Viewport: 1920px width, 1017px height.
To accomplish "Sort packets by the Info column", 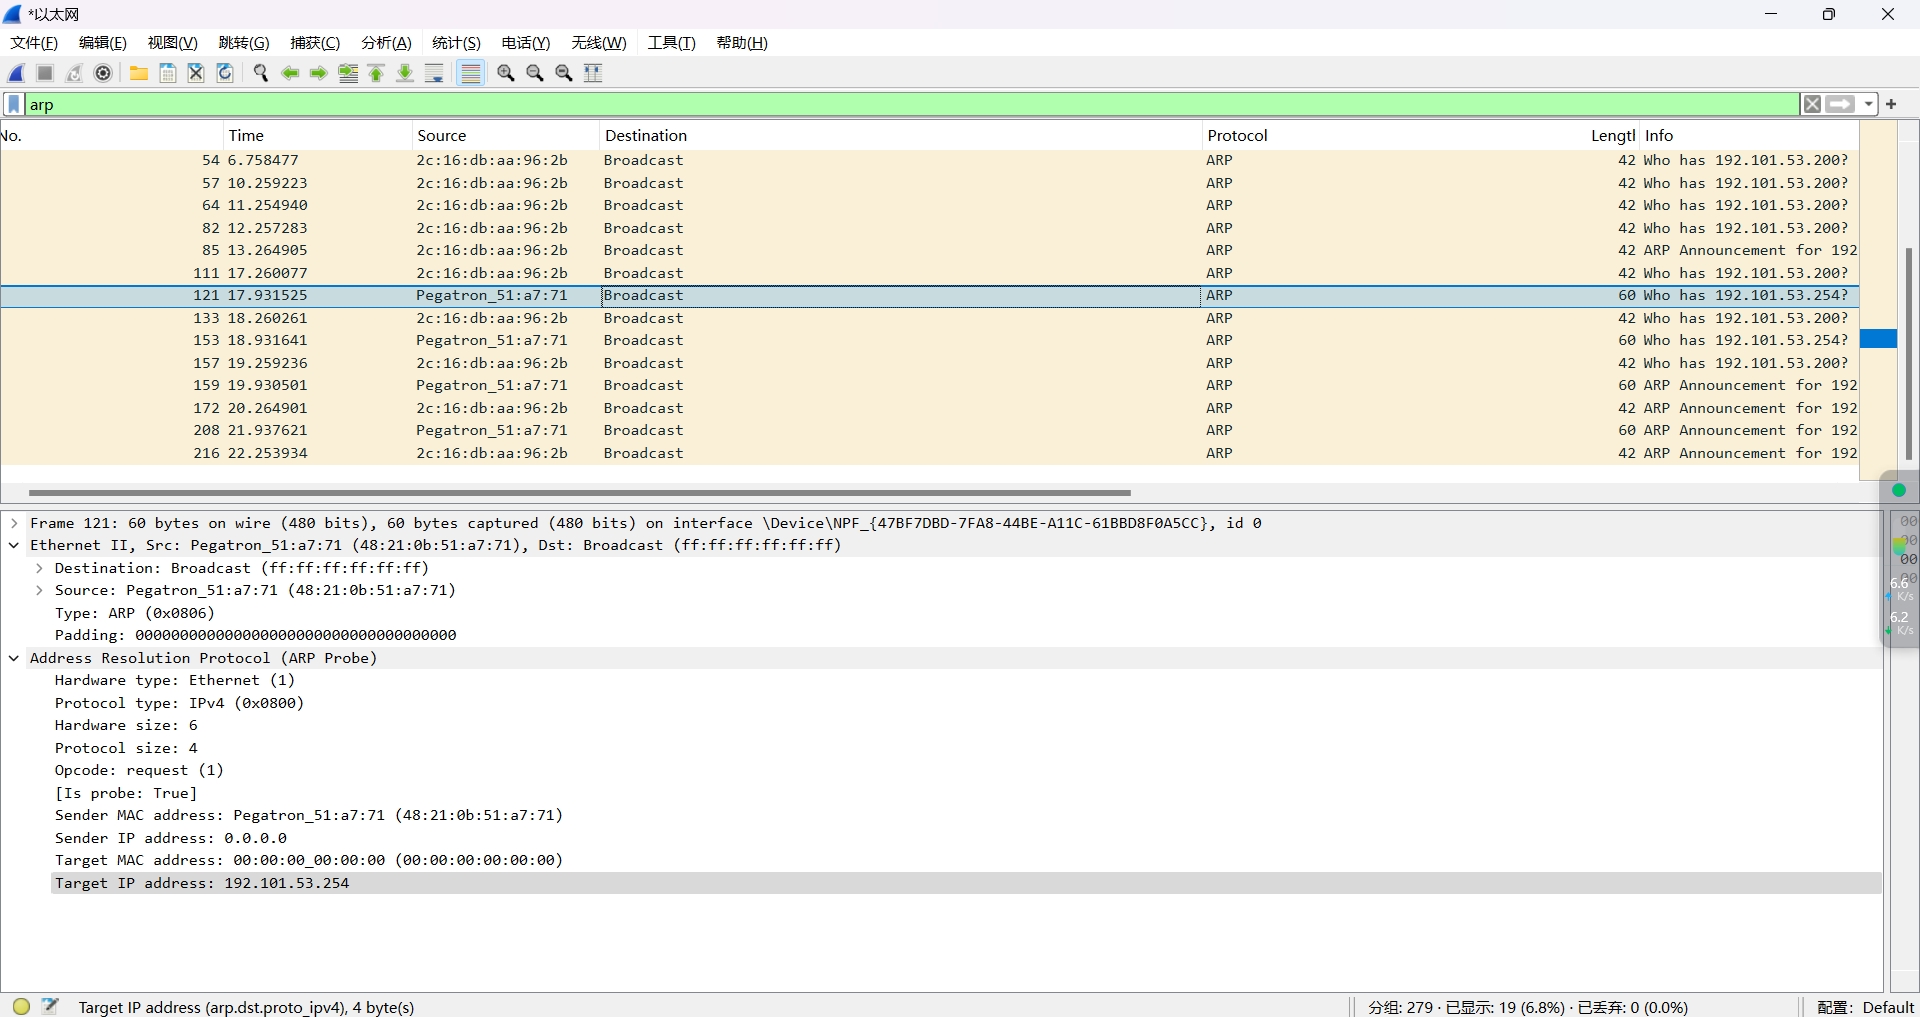I will 1749,136.
